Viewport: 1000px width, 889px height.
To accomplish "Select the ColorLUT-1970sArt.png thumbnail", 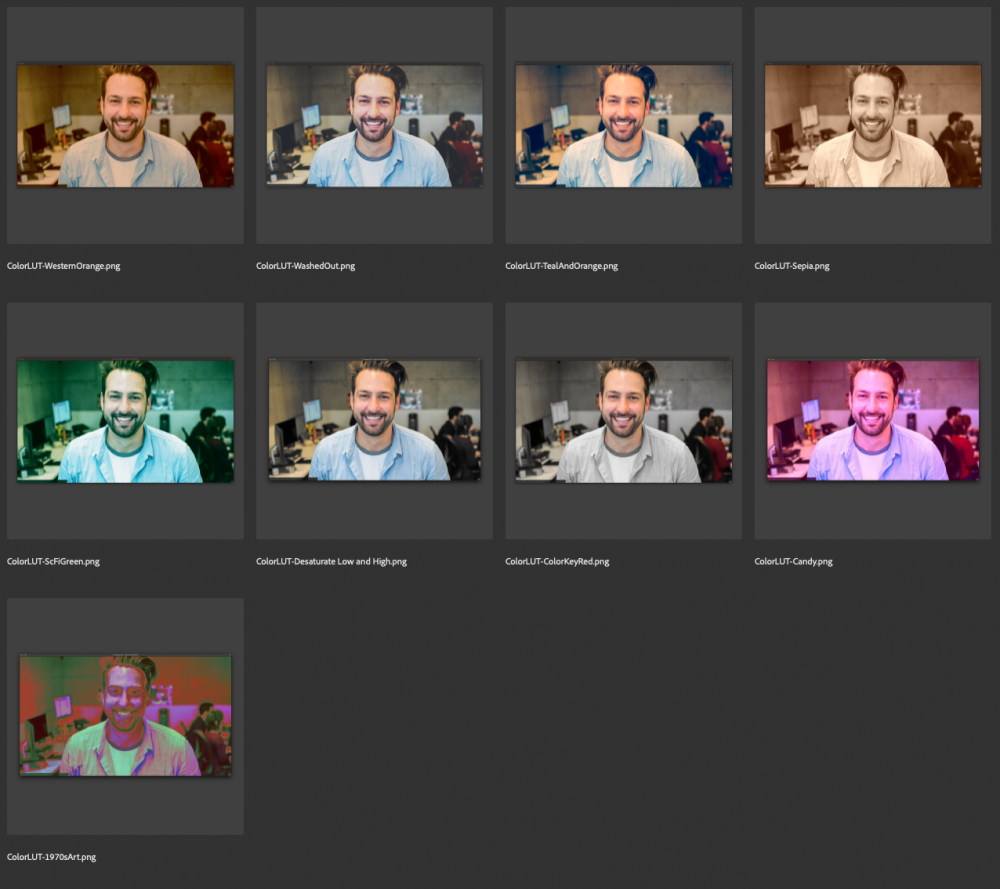I will click(x=125, y=715).
